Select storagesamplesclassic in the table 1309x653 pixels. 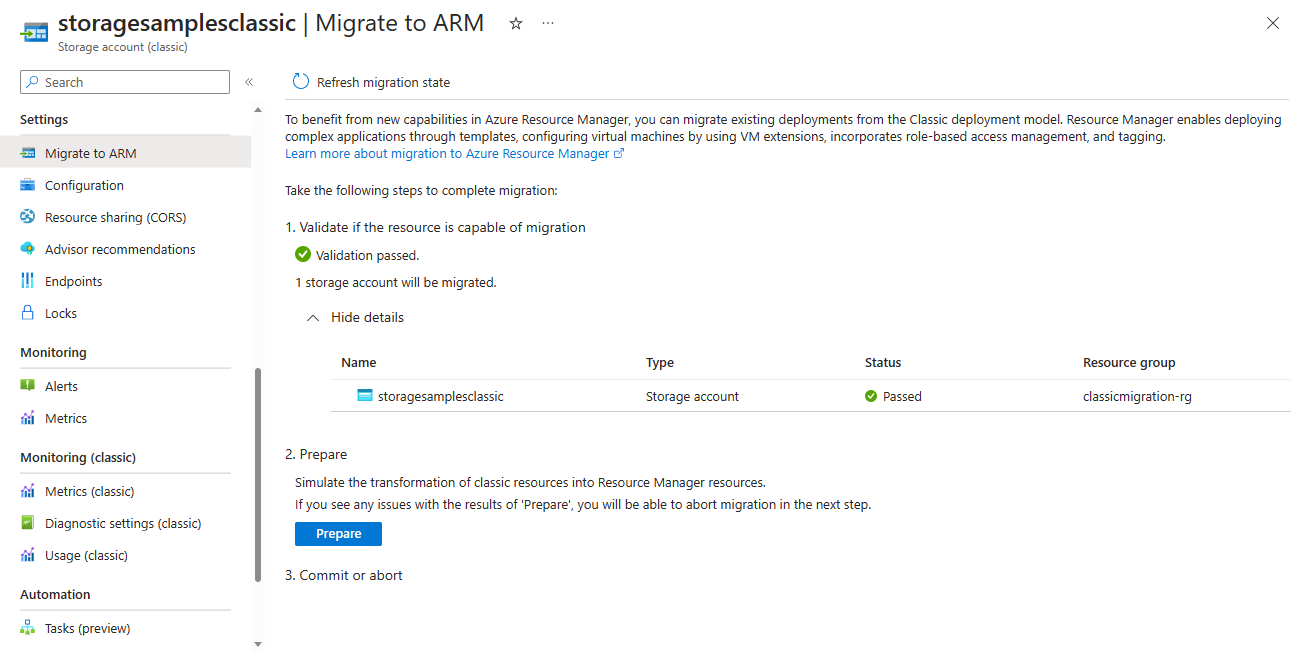coord(440,396)
